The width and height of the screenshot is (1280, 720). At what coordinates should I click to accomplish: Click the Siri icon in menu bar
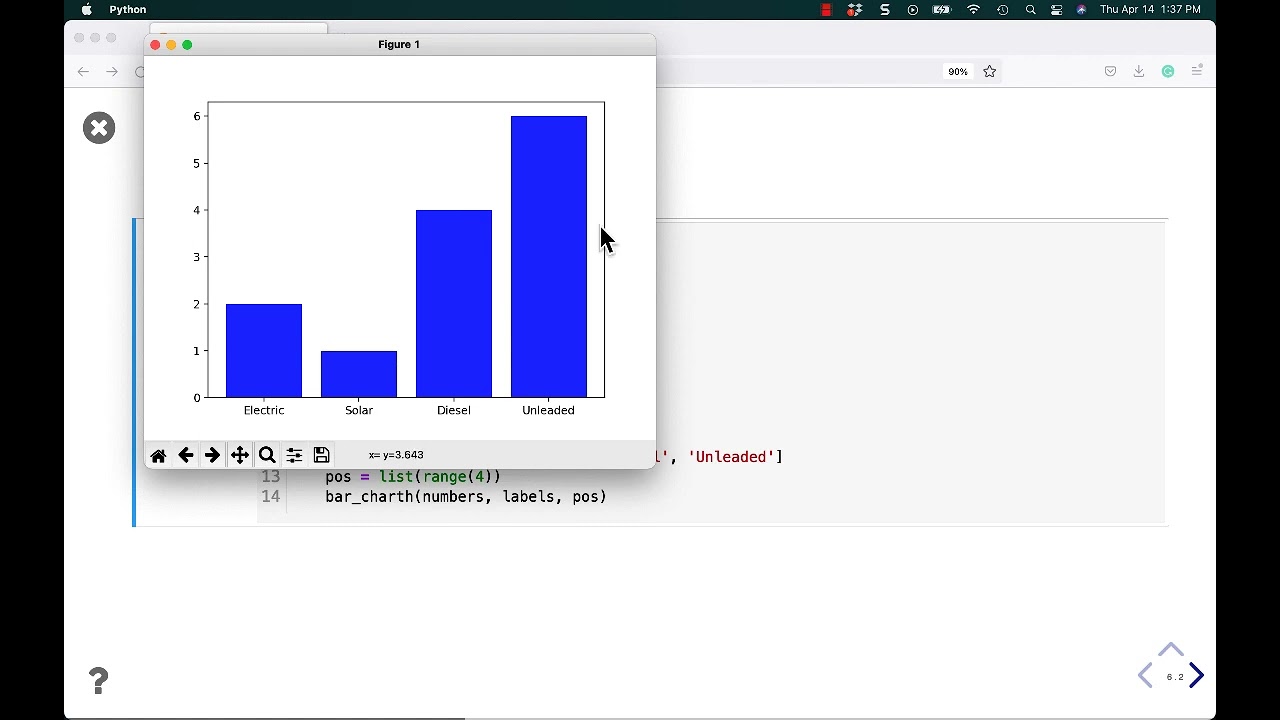[1081, 9]
